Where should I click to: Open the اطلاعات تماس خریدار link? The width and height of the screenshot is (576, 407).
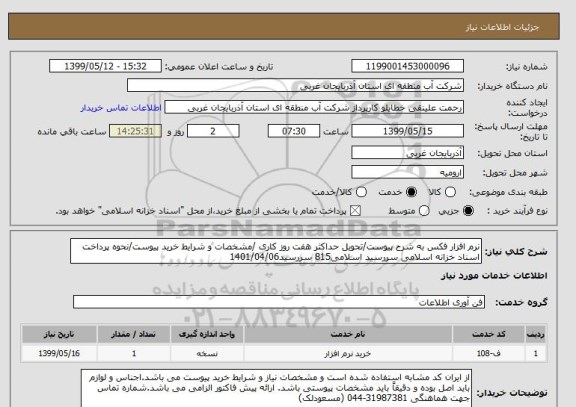[121, 108]
